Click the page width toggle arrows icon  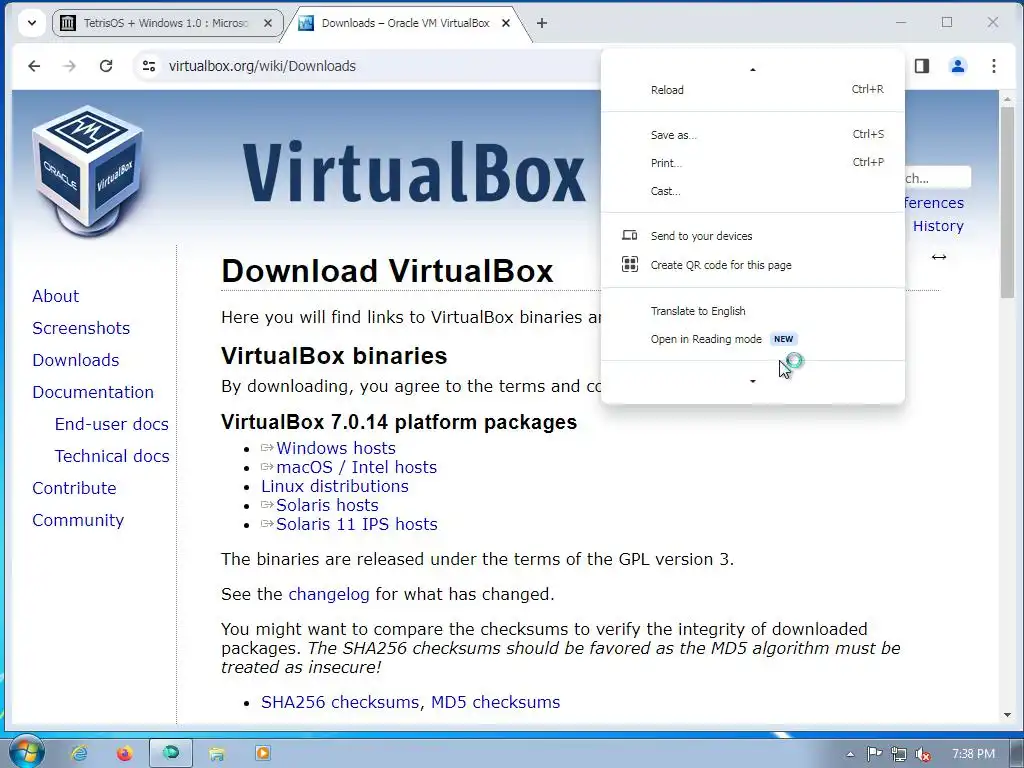pos(938,257)
